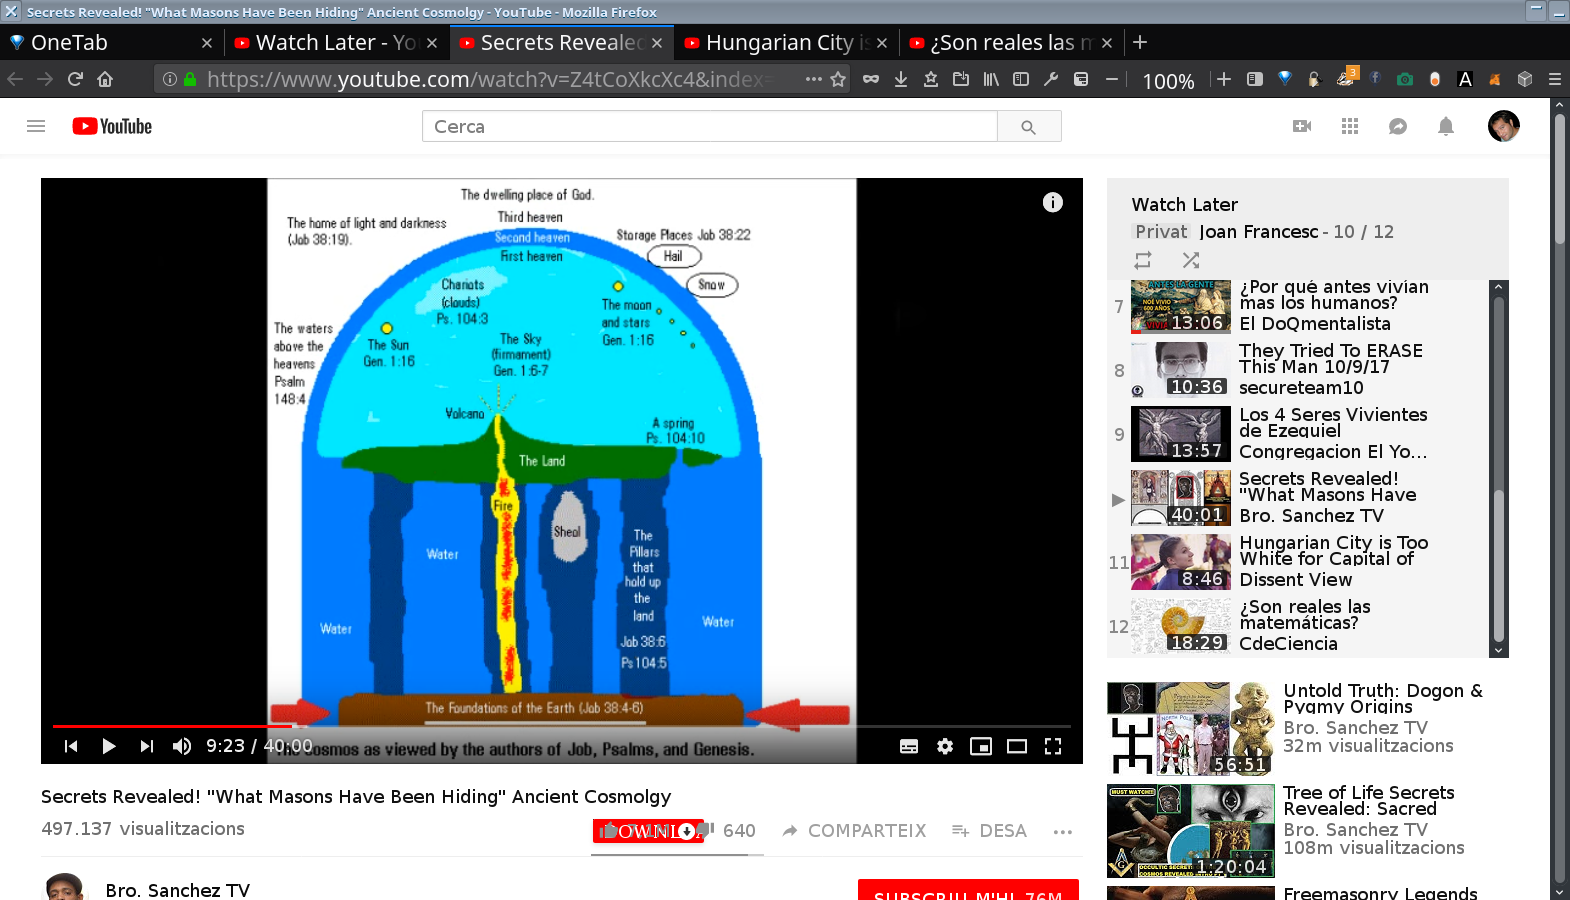Viewport: 1570px width, 900px height.
Task: Show video info card icon
Action: (1053, 202)
